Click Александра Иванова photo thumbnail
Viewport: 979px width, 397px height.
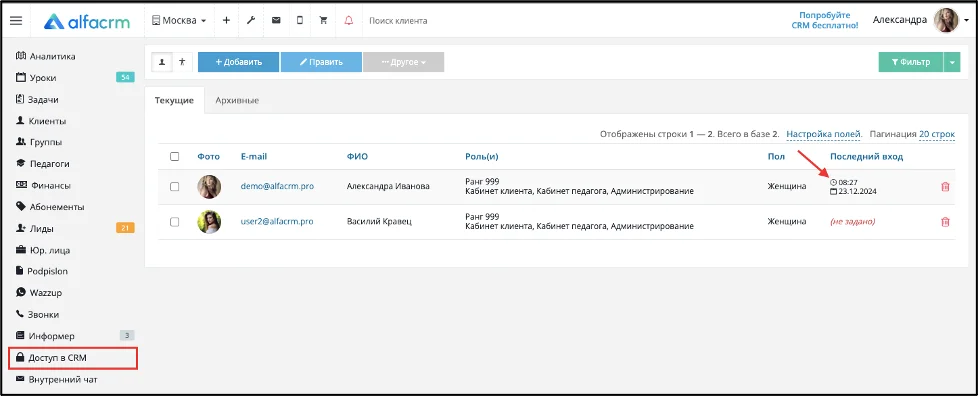pos(209,187)
